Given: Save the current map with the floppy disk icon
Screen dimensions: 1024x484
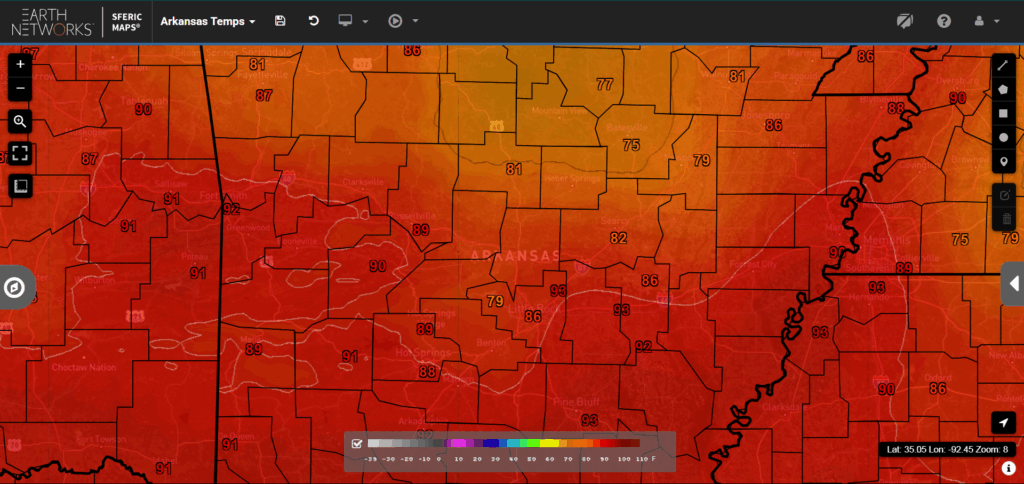Looking at the screenshot, I should 280,21.
